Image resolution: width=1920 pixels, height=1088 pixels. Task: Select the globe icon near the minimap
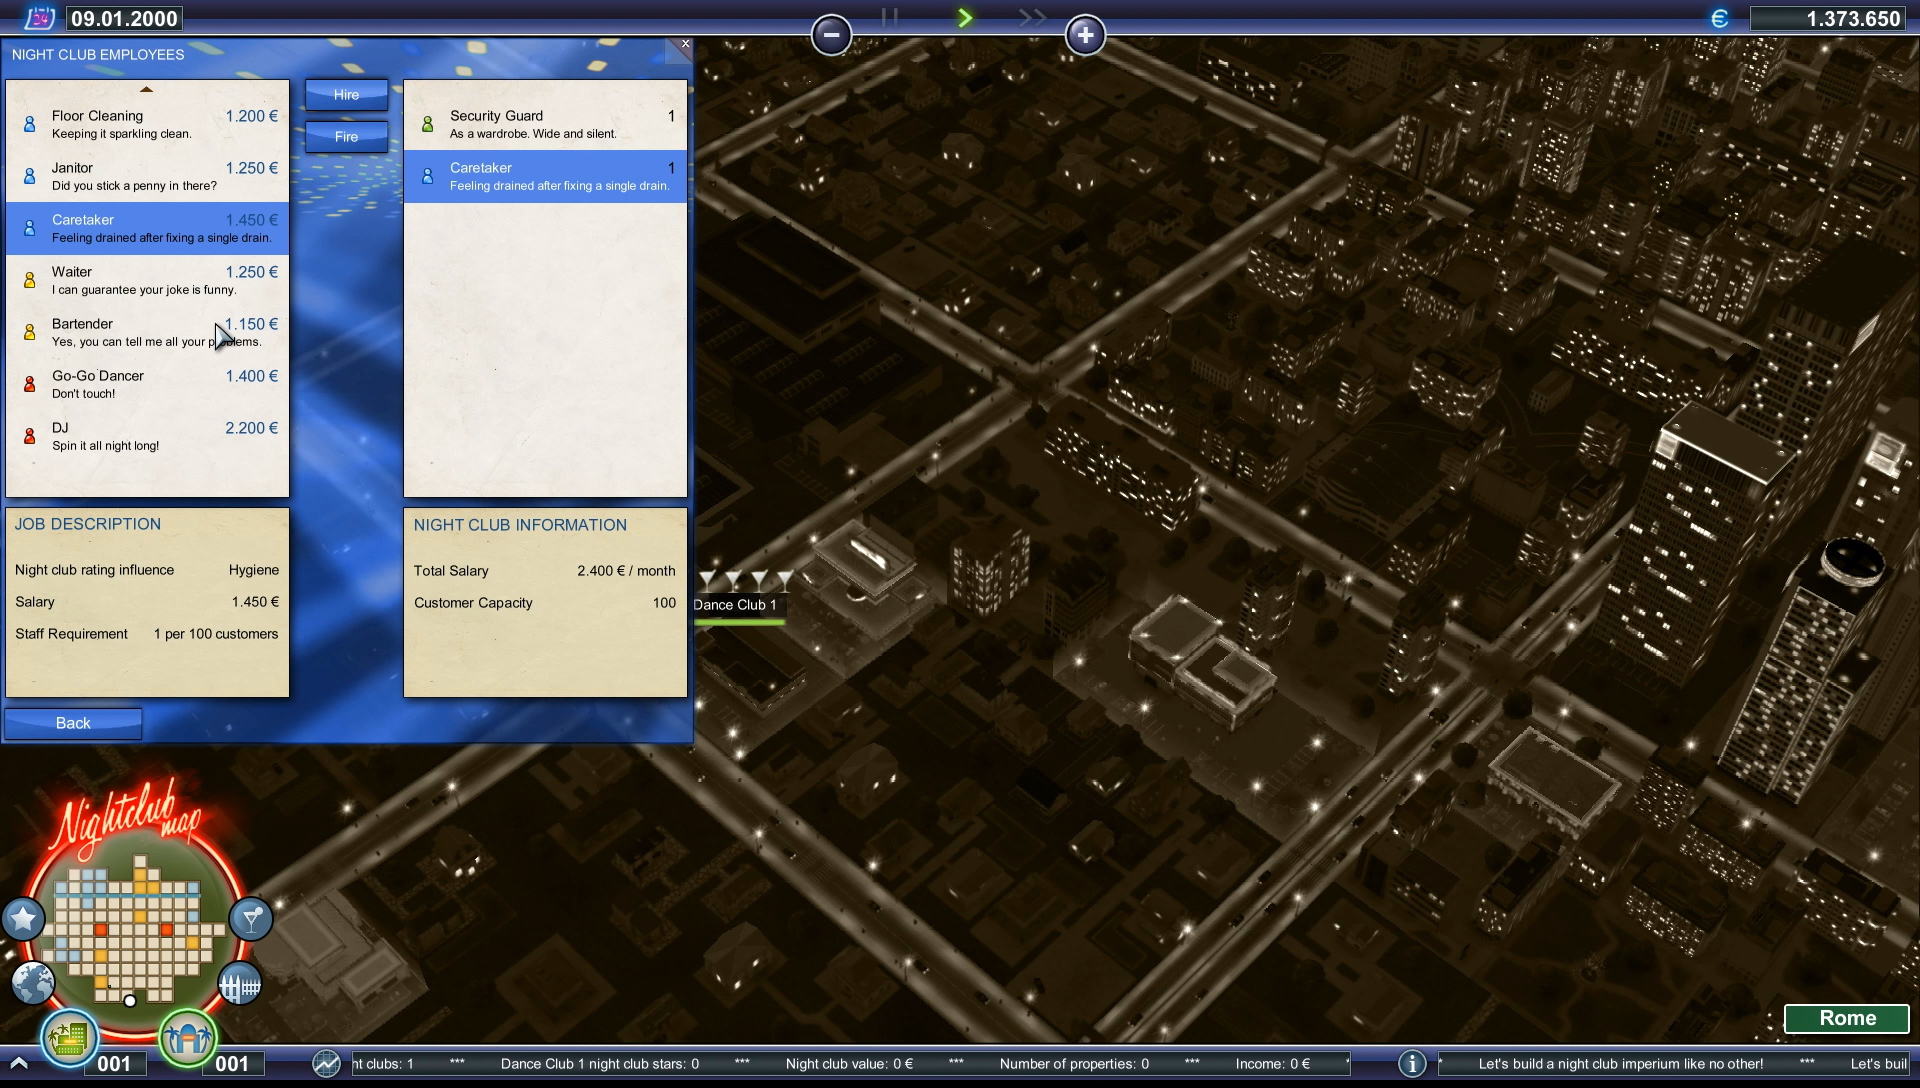33,983
